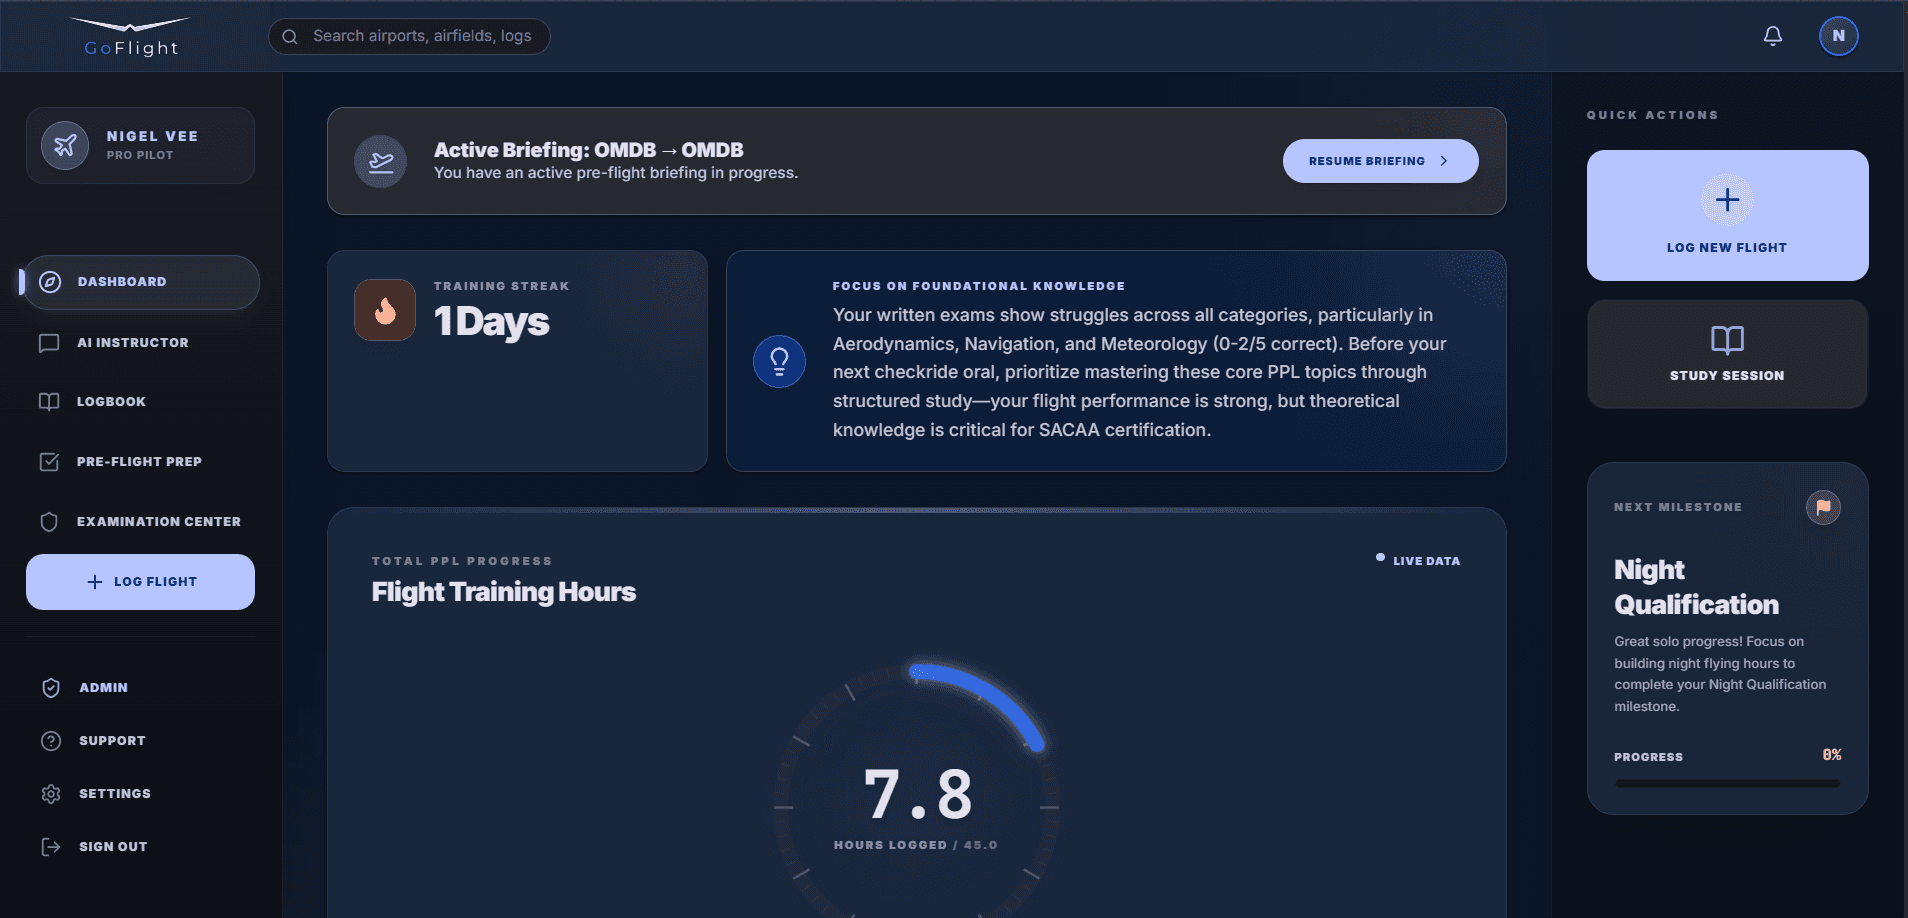Image resolution: width=1908 pixels, height=918 pixels.
Task: Click the Live Data status dot
Action: 1381,557
